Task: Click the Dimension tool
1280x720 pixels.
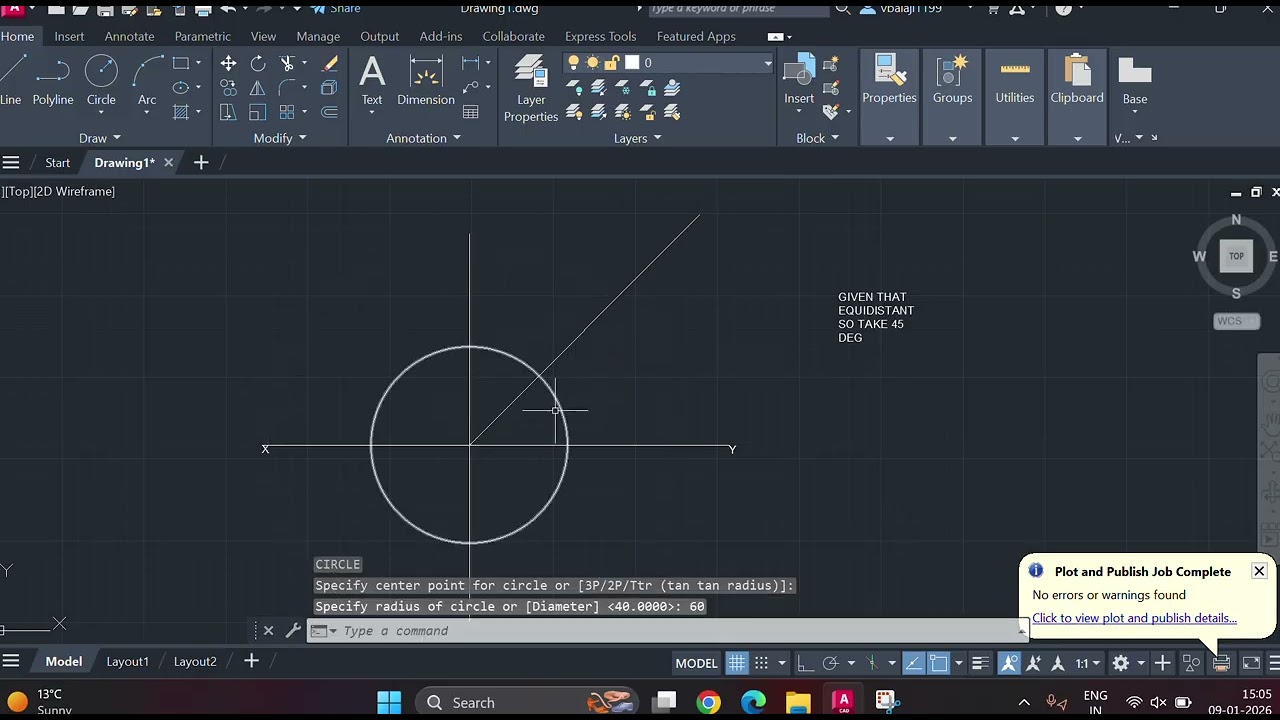Action: tap(426, 80)
